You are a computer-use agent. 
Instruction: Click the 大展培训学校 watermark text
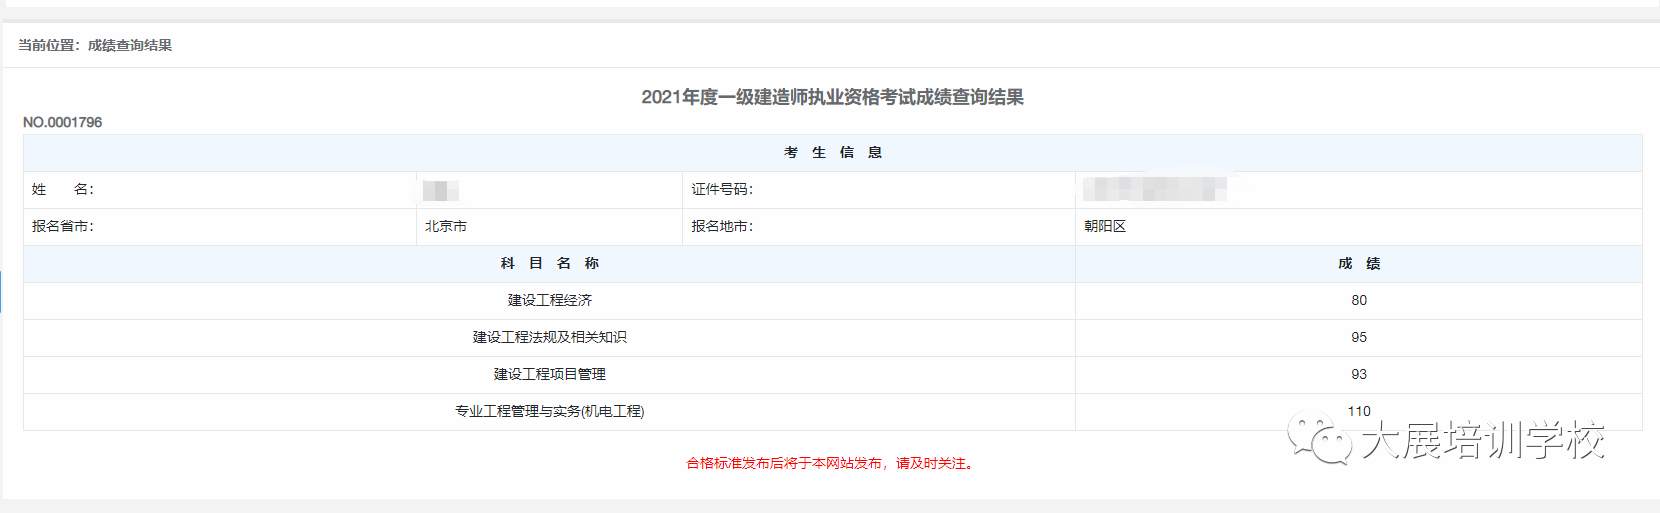click(1483, 441)
